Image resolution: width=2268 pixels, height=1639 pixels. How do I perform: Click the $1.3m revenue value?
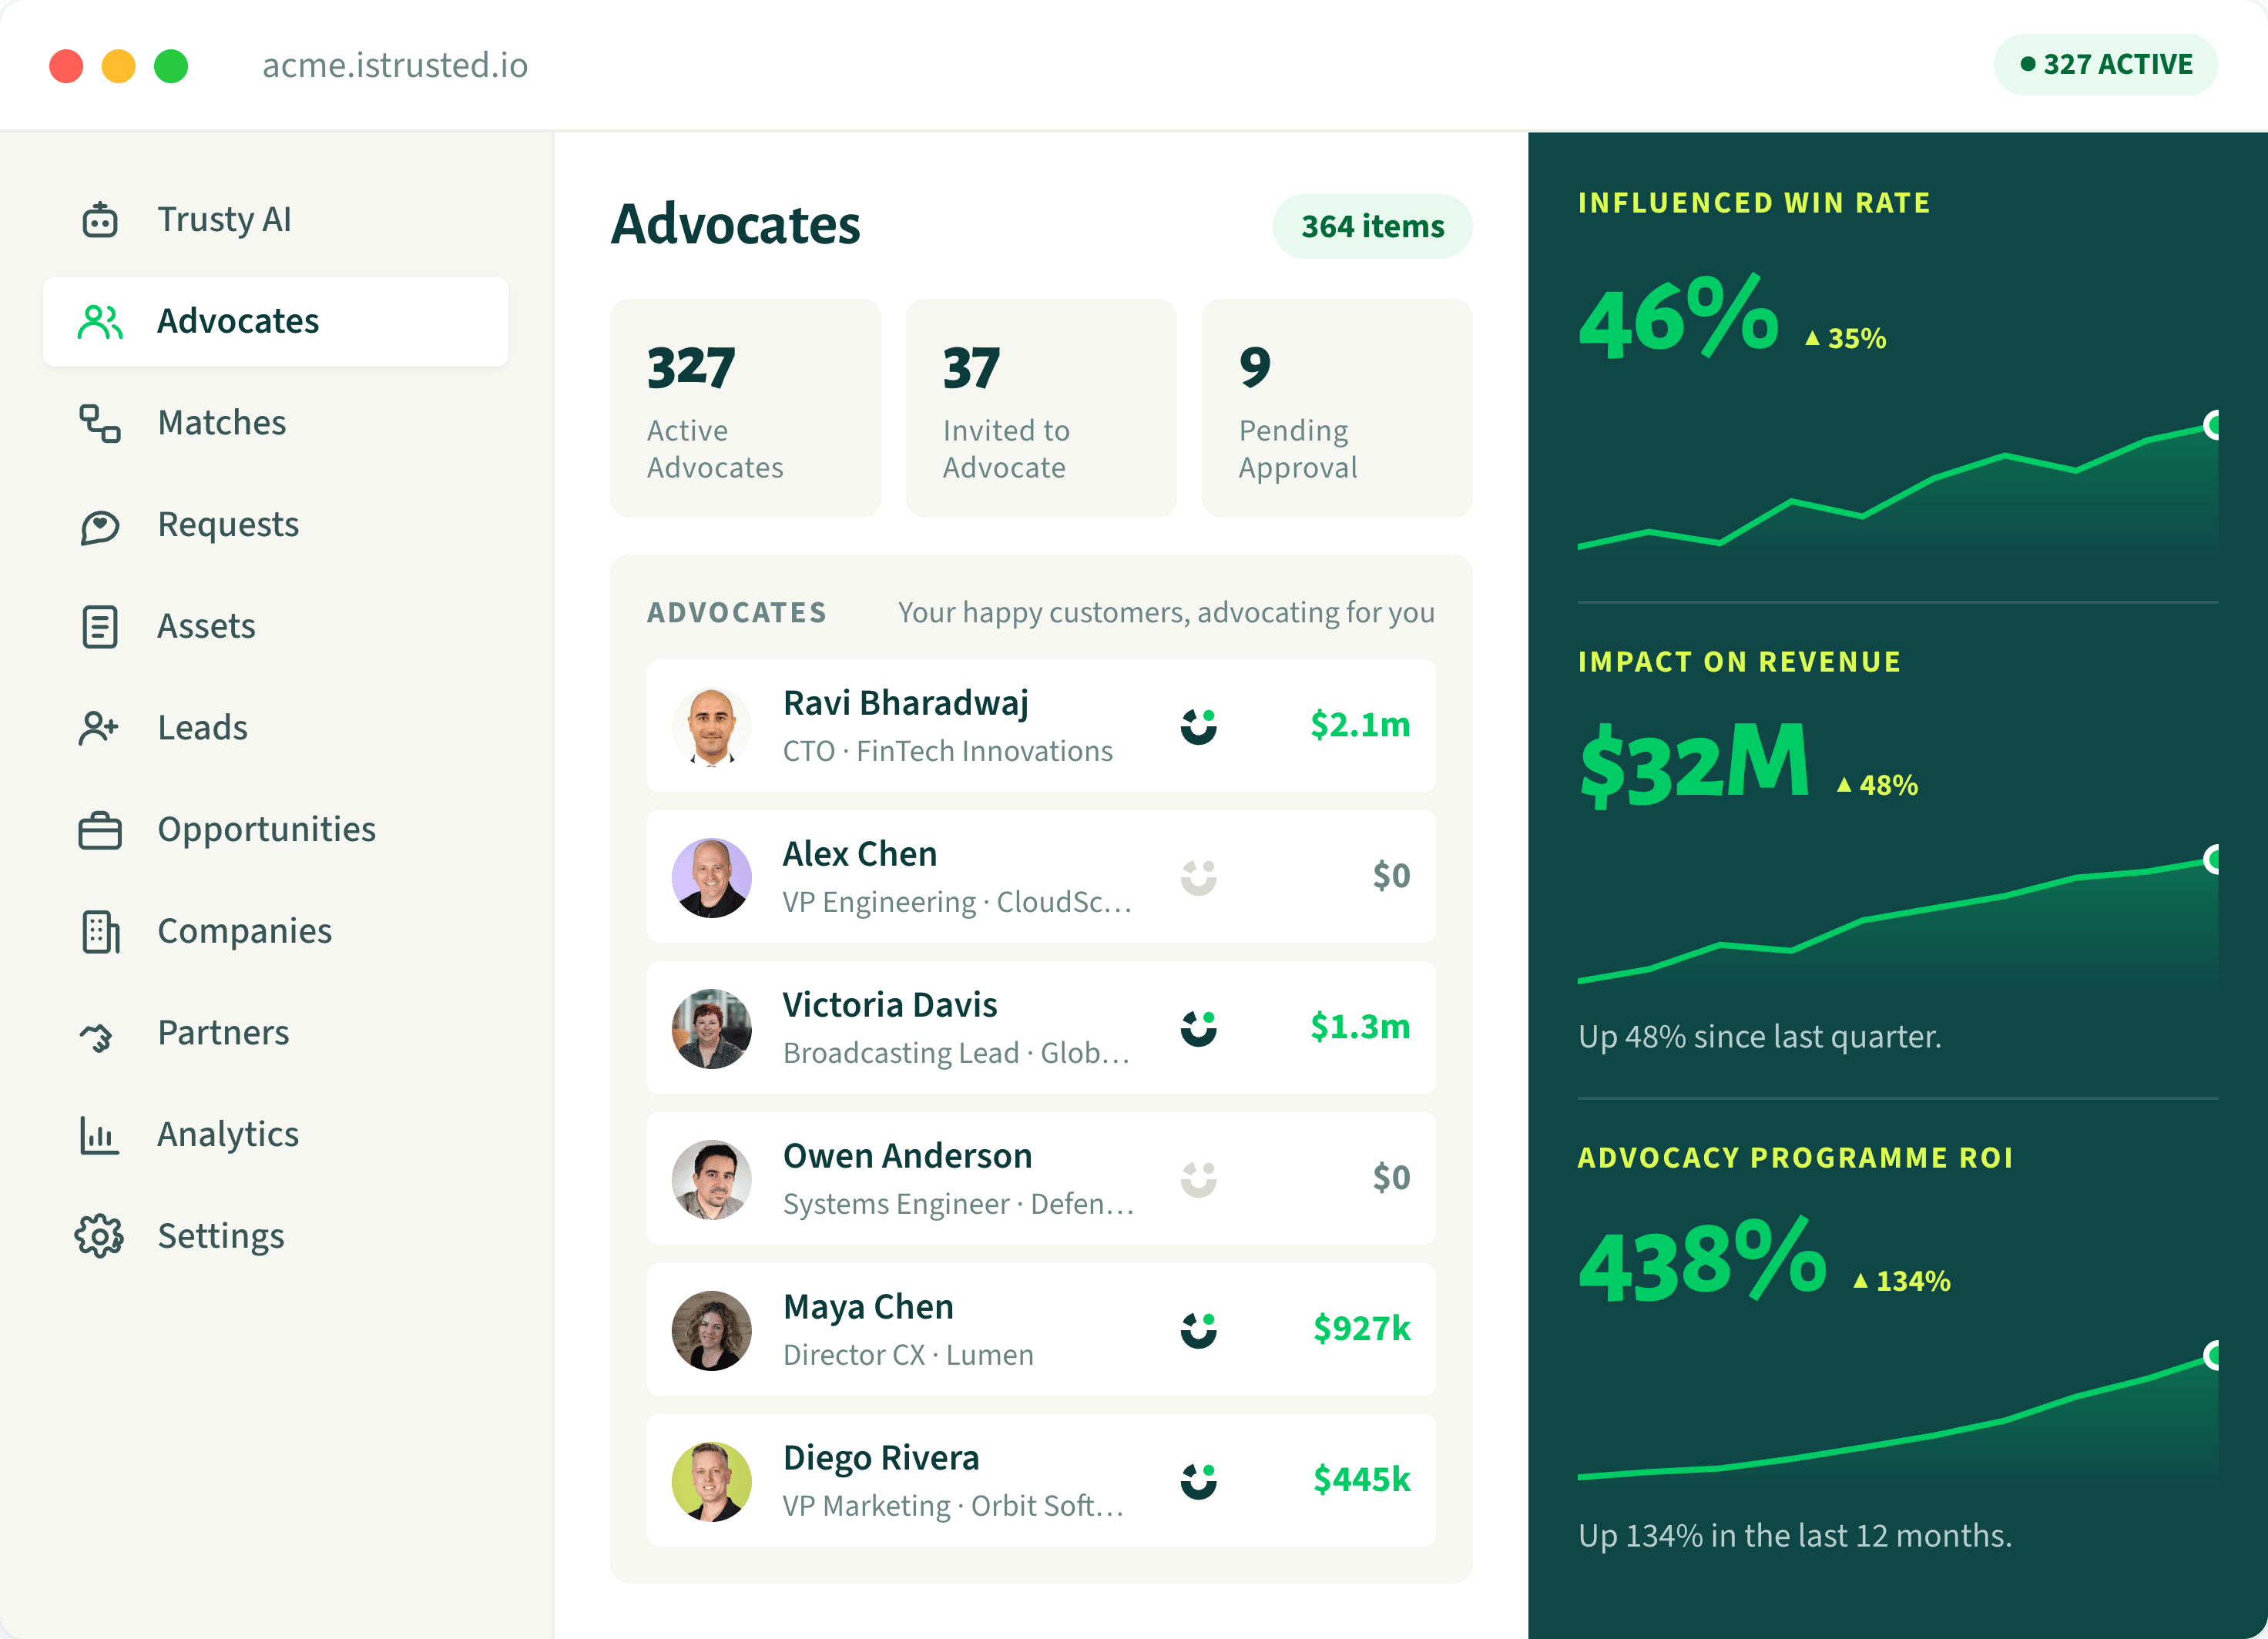(x=1360, y=1026)
